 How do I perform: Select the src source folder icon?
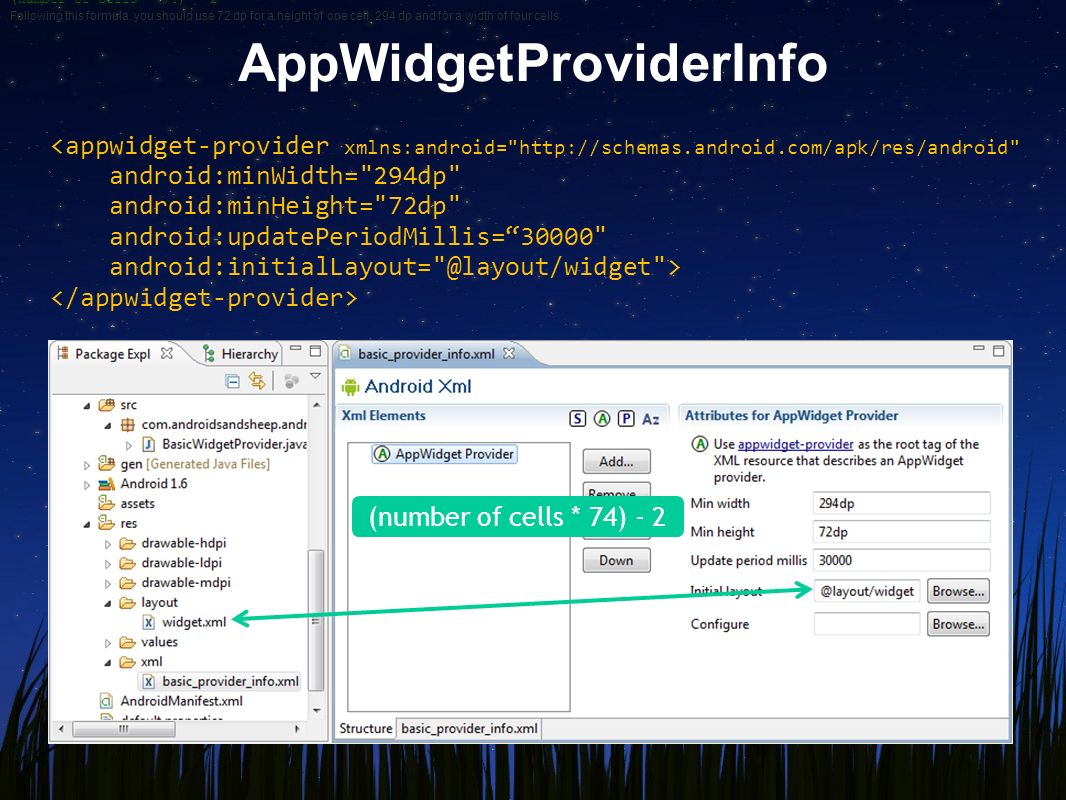[x=106, y=404]
